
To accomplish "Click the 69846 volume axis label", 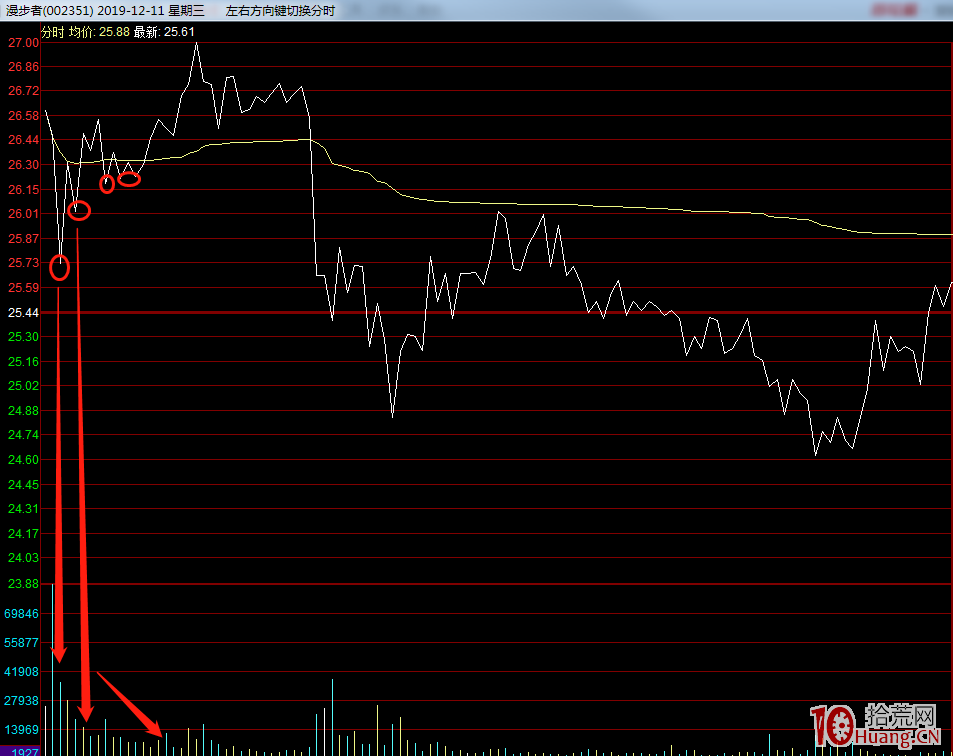I will [21, 614].
